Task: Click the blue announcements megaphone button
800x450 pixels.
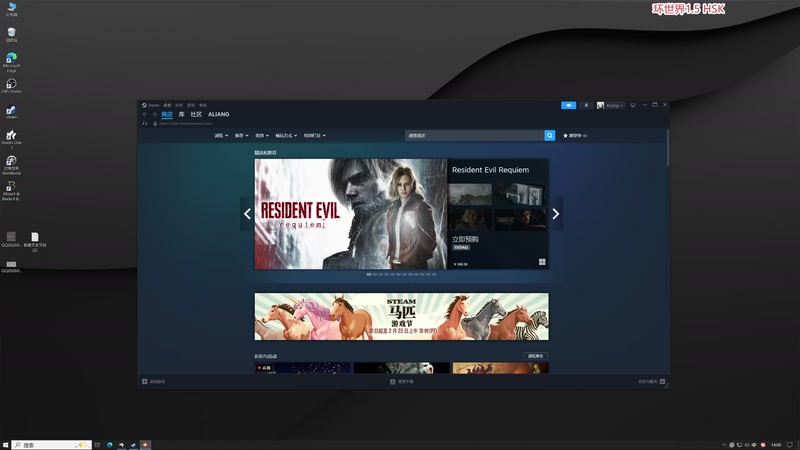Action: click(568, 105)
